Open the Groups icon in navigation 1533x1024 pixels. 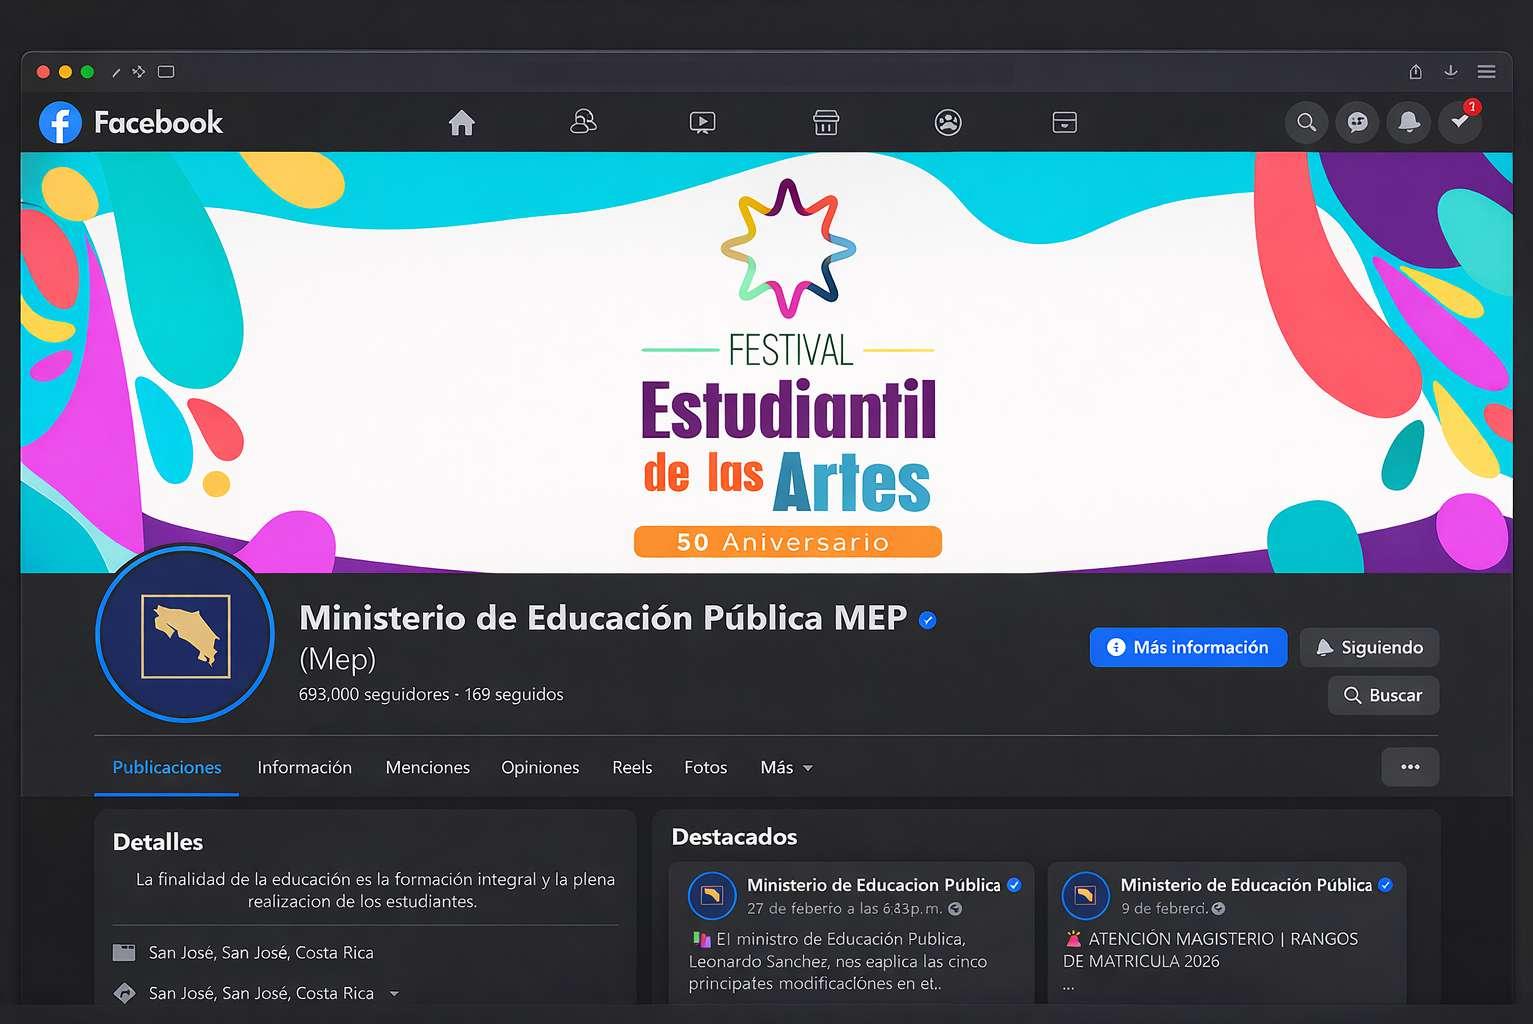(948, 123)
